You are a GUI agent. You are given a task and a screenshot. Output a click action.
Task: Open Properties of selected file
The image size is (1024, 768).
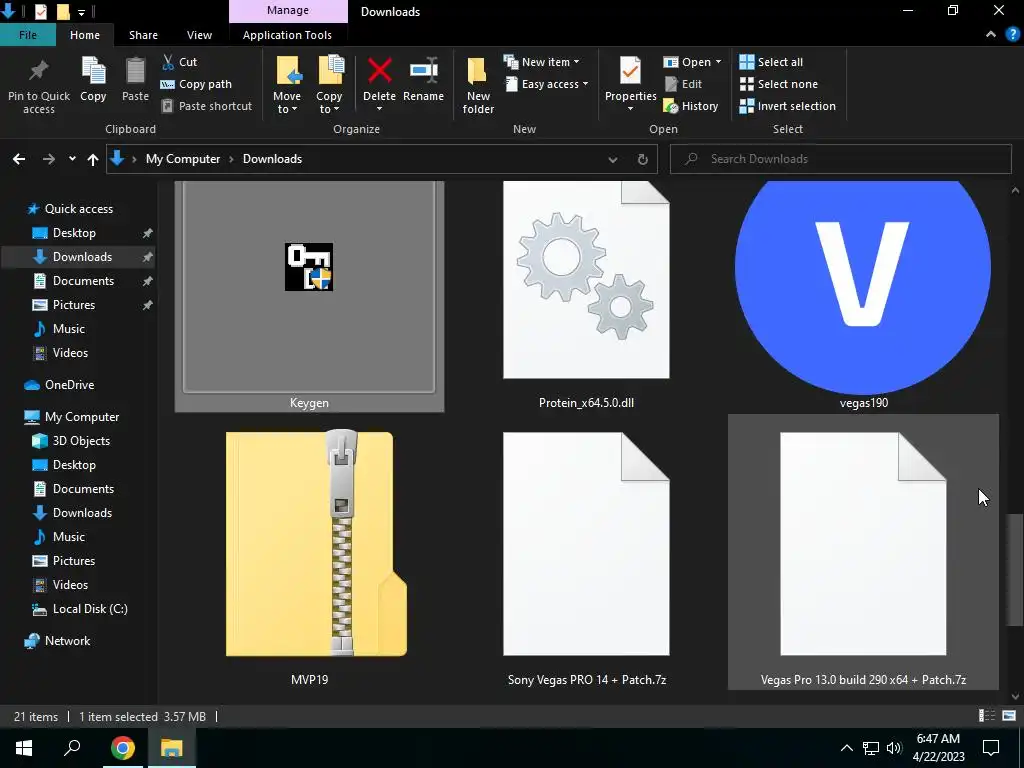(630, 78)
